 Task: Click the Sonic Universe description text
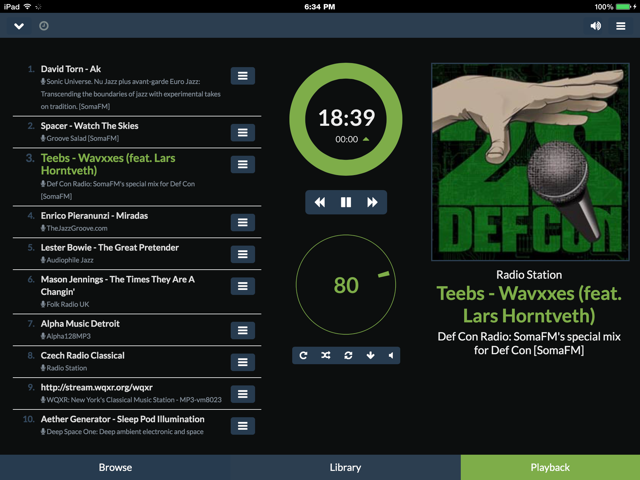131,94
